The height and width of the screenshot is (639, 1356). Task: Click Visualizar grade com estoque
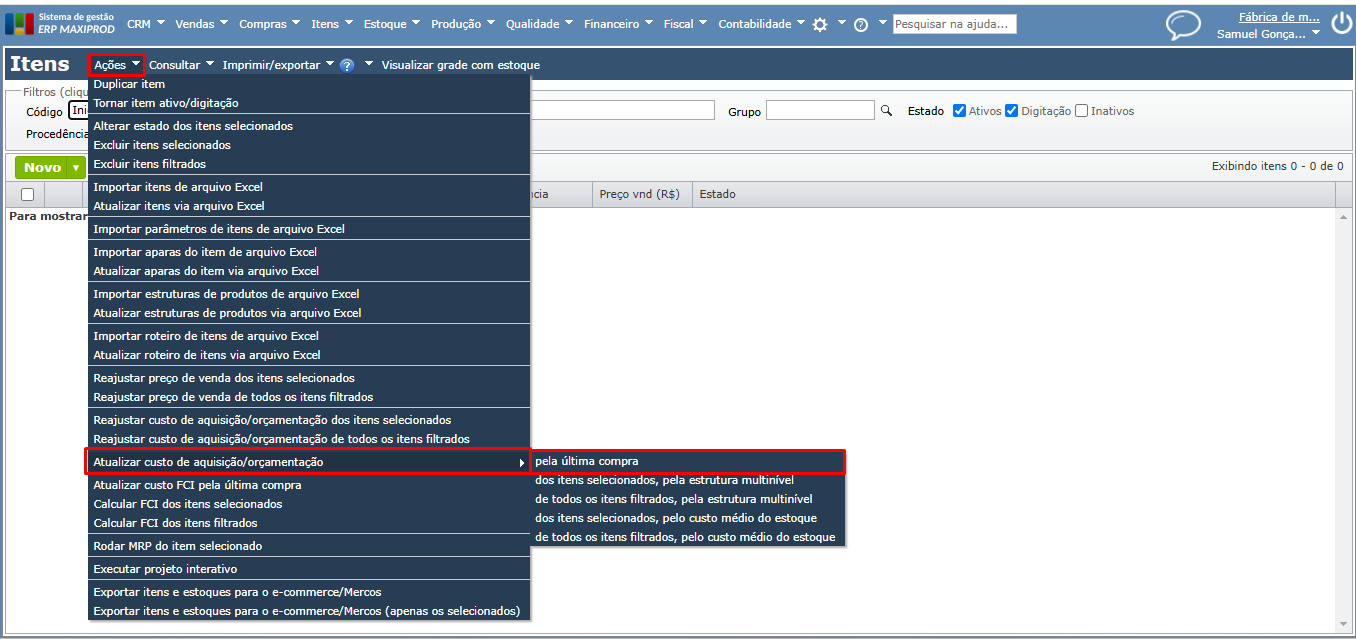[x=460, y=65]
